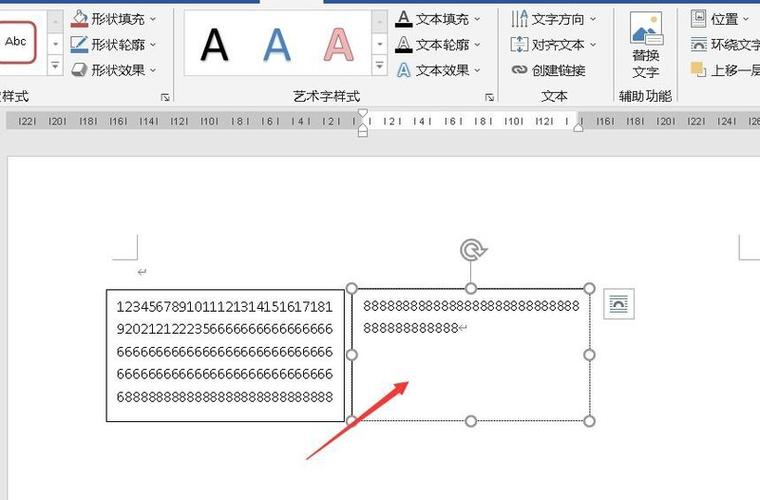Click the rotation handle above the text box
760x500 pixels.
tap(472, 250)
